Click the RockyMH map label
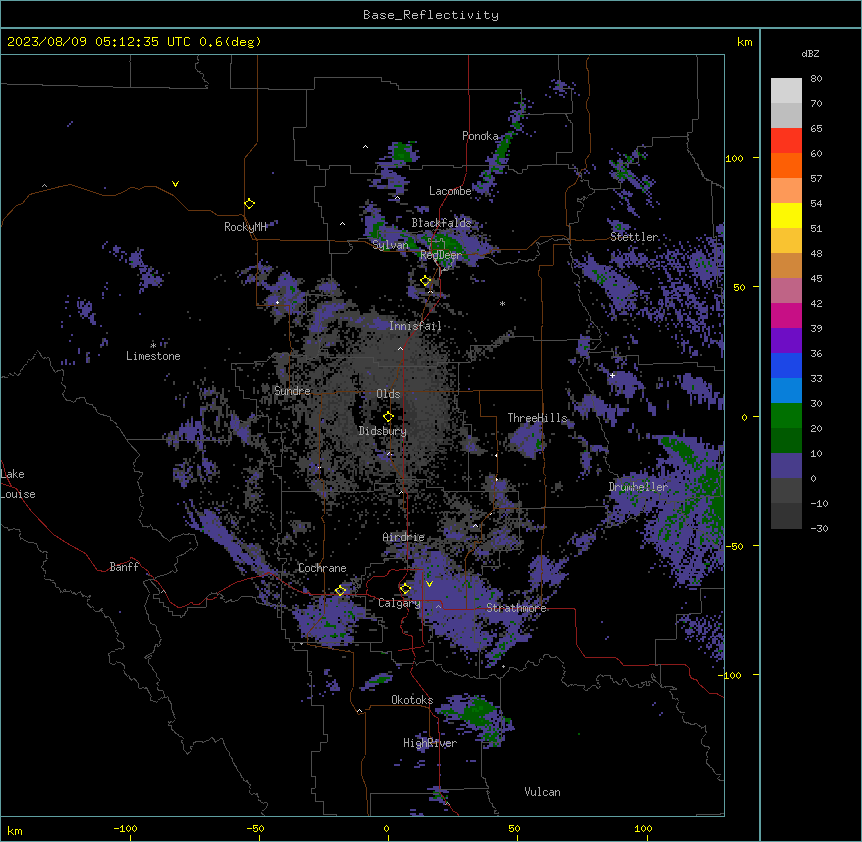This screenshot has width=862, height=842. click(x=245, y=227)
